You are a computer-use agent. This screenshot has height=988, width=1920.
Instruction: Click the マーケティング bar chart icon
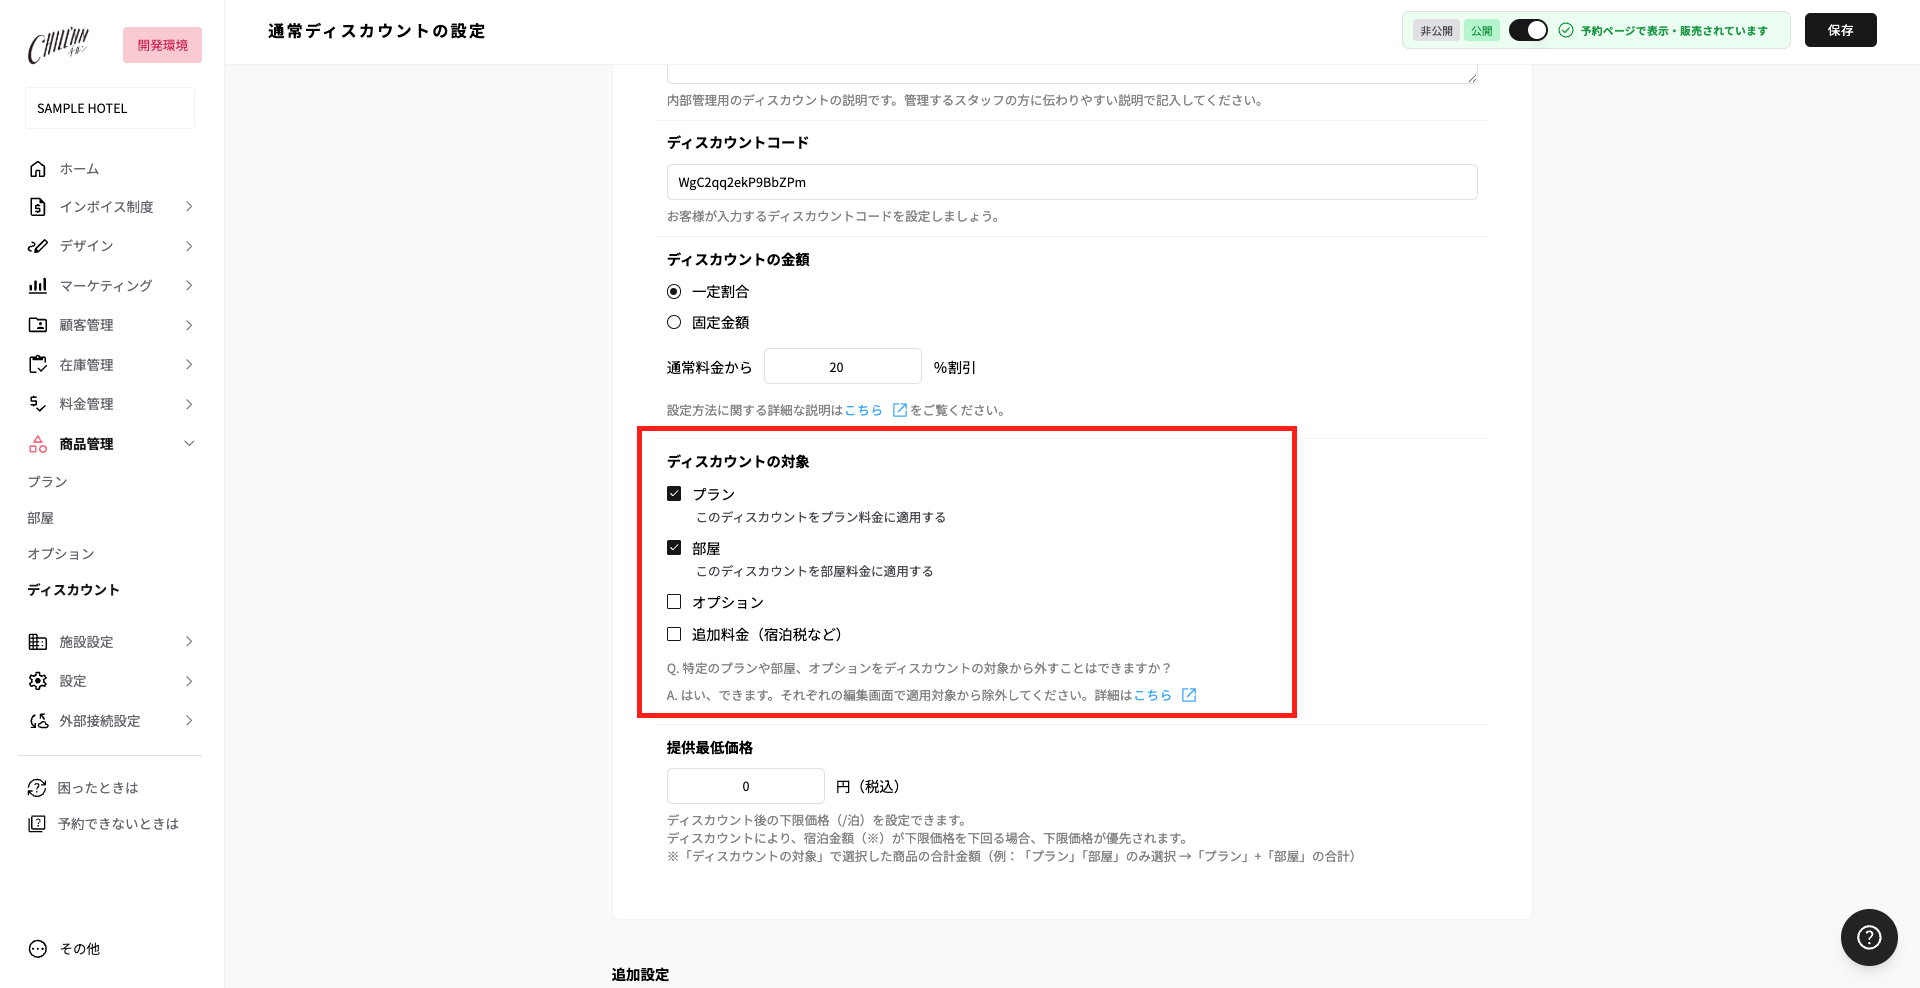point(38,286)
